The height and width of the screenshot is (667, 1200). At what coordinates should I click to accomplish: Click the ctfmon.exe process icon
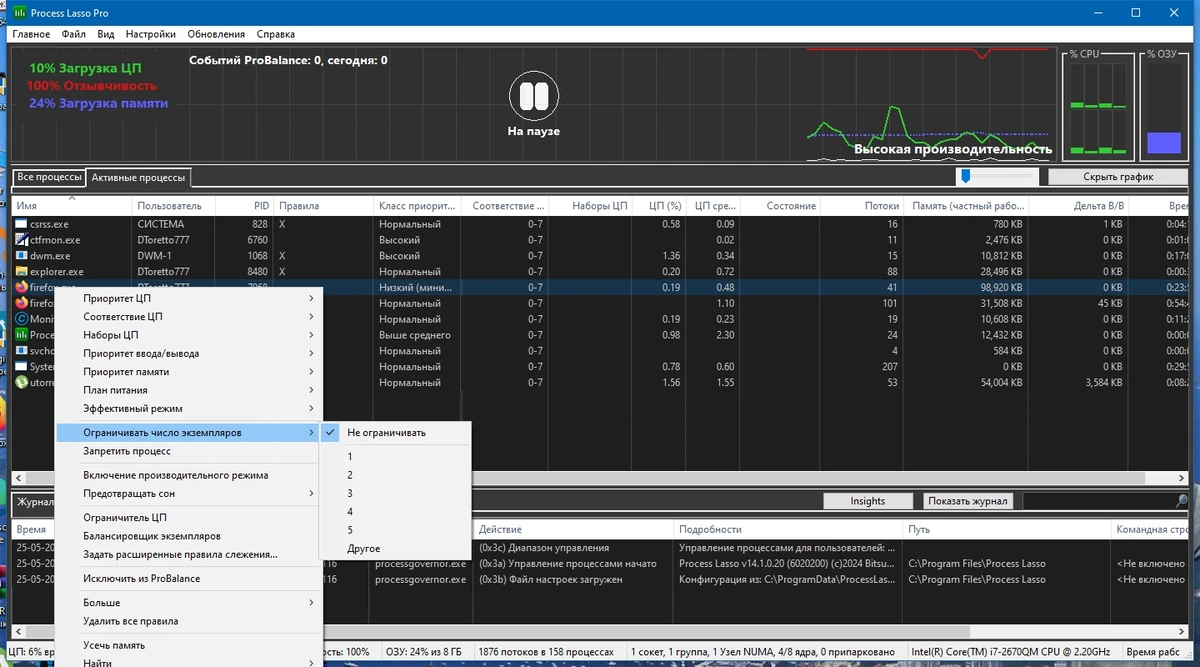click(22, 240)
